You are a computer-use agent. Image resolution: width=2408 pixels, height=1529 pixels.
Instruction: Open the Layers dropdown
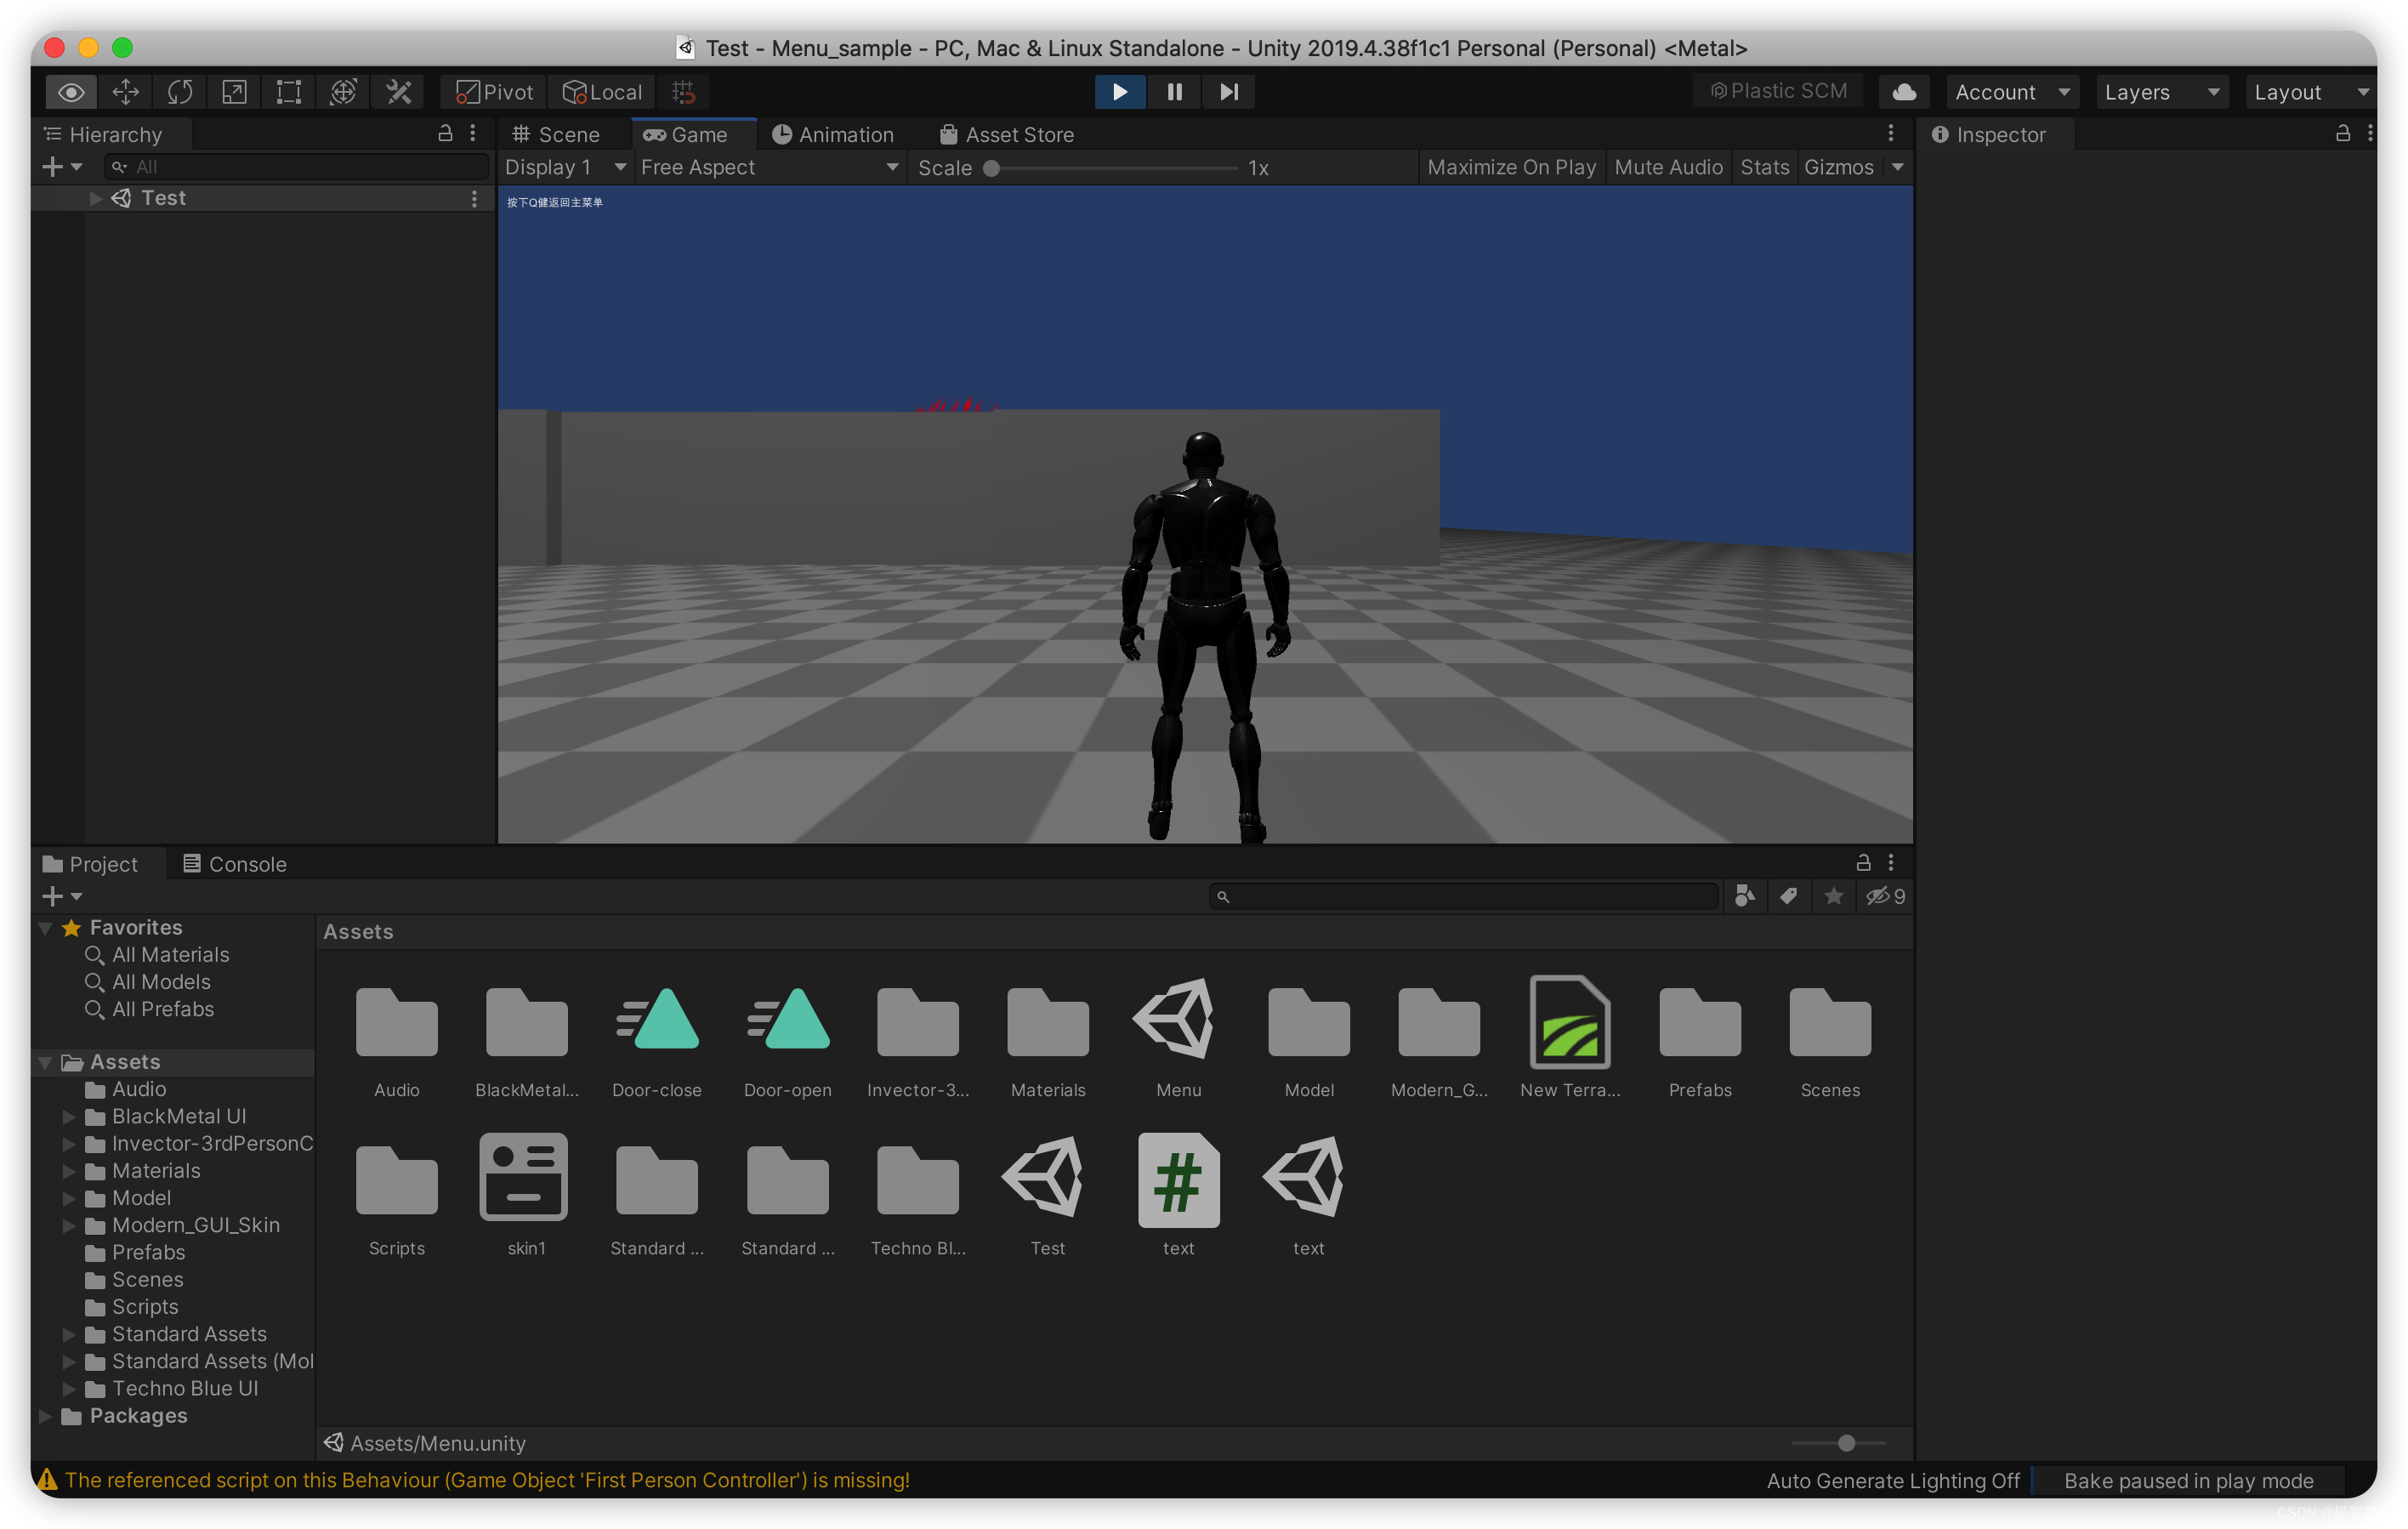click(x=2160, y=92)
